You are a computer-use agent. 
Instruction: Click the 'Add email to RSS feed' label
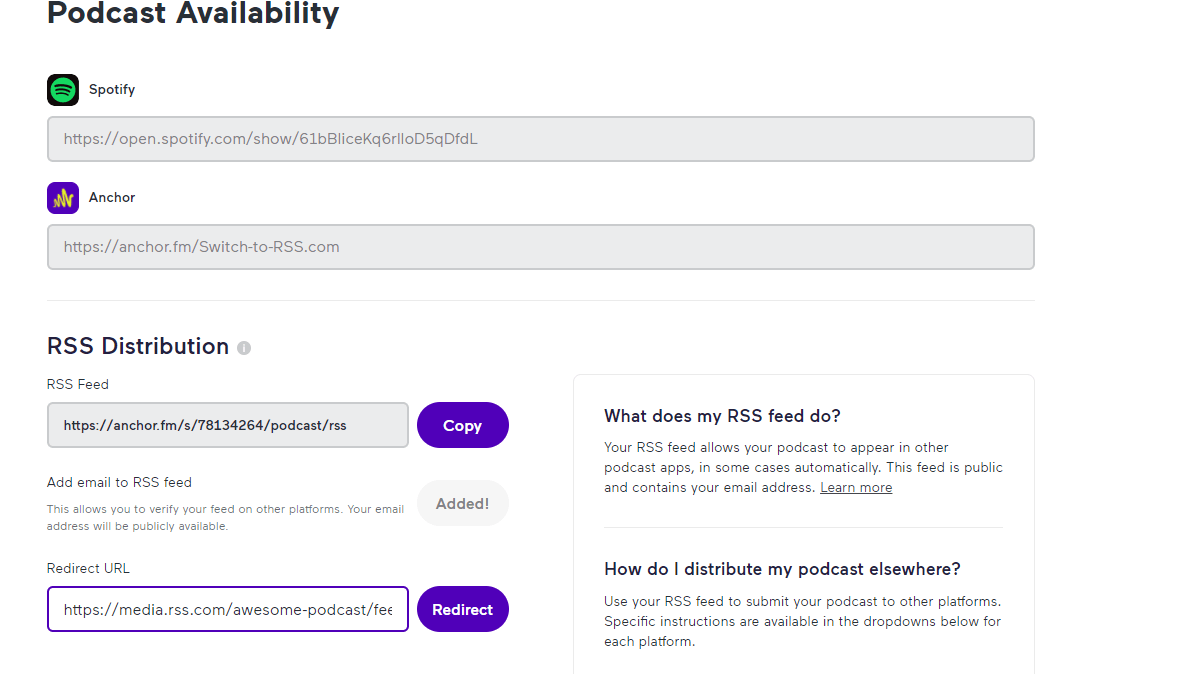pos(119,482)
